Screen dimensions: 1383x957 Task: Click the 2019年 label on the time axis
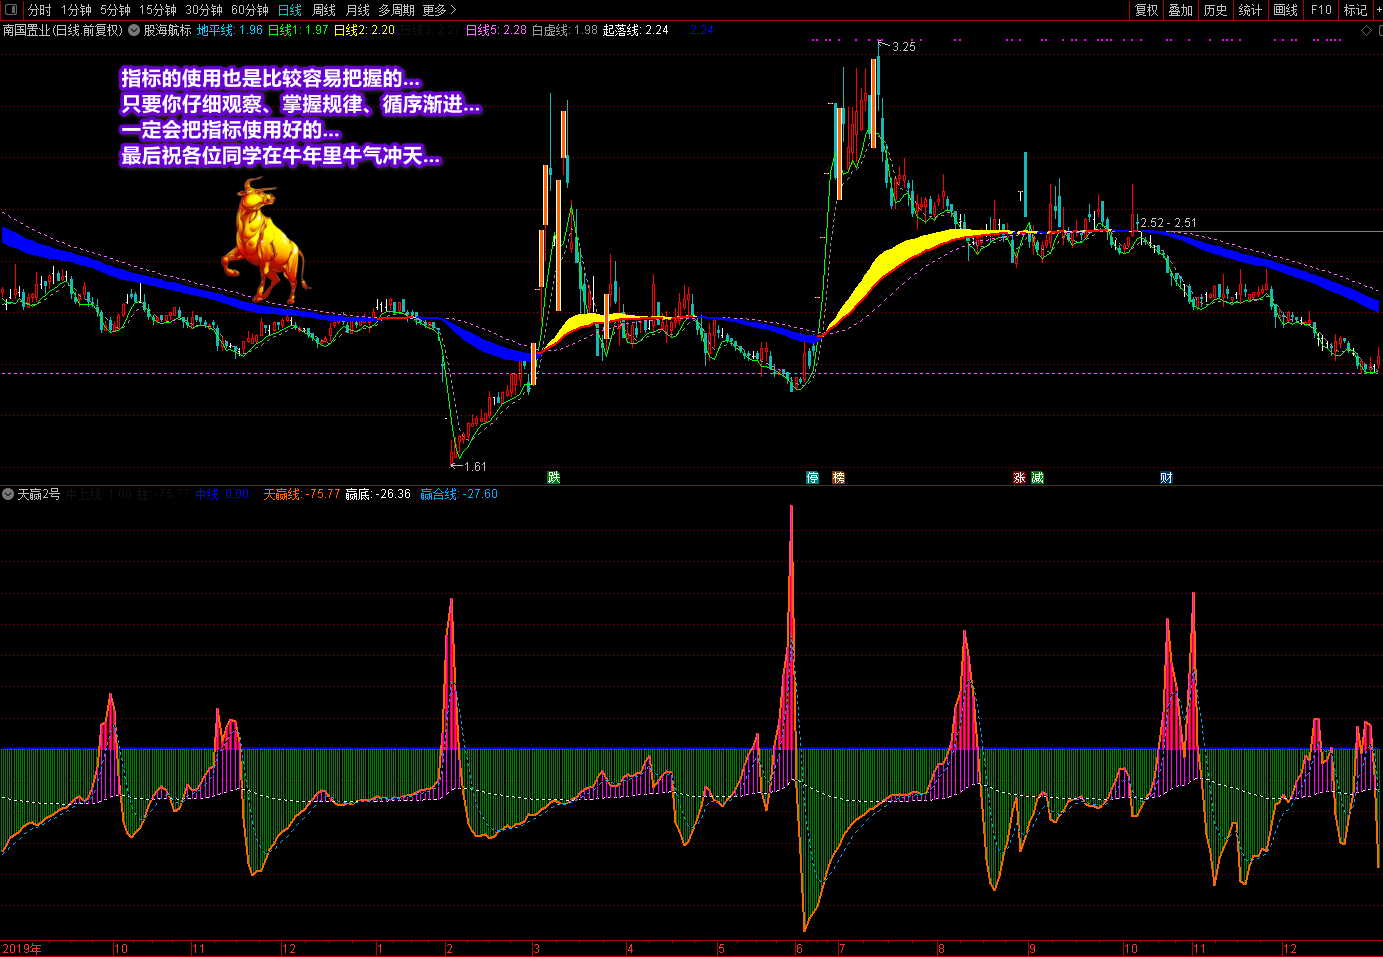22,949
